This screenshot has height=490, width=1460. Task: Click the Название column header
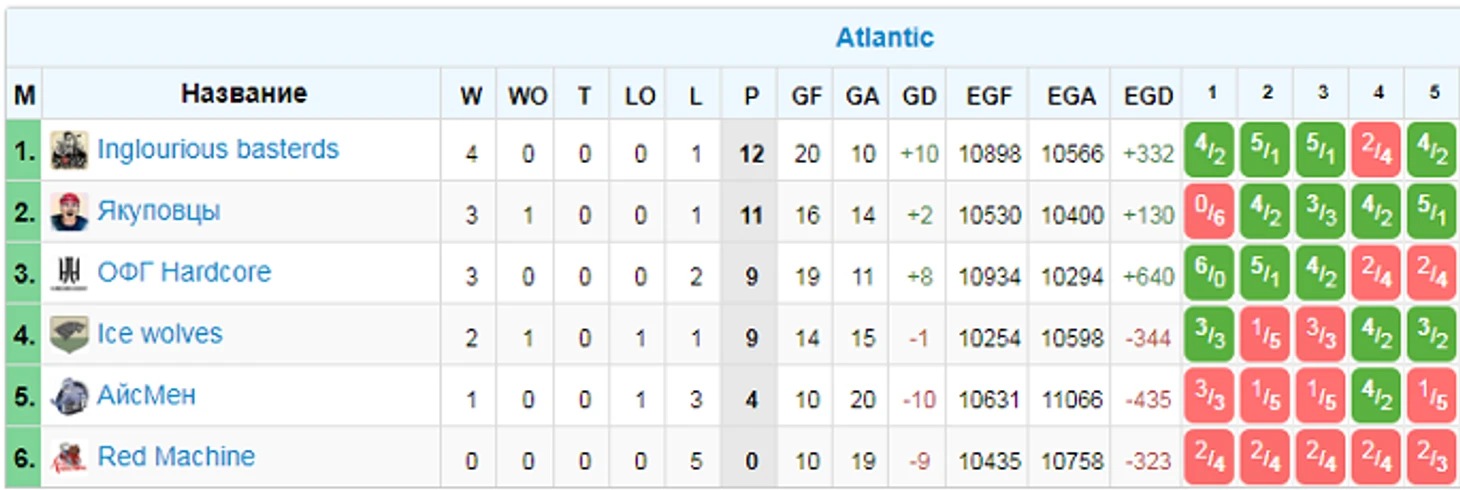pyautogui.click(x=243, y=94)
